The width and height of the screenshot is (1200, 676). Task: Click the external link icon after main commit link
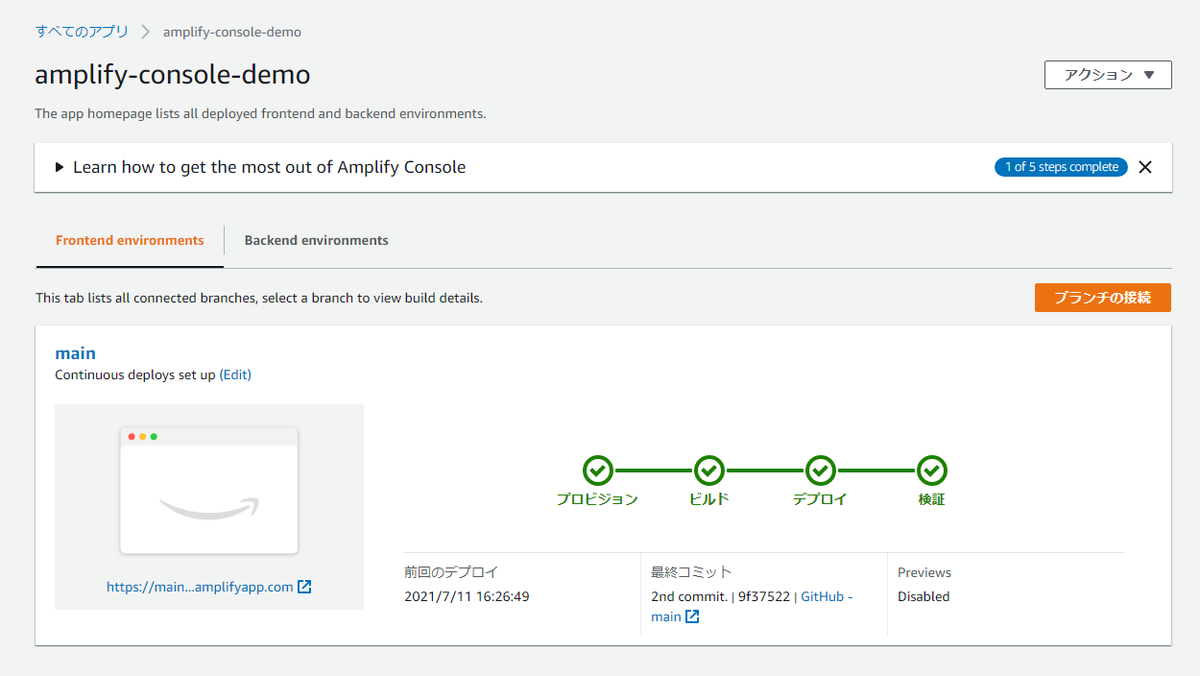pyautogui.click(x=692, y=617)
